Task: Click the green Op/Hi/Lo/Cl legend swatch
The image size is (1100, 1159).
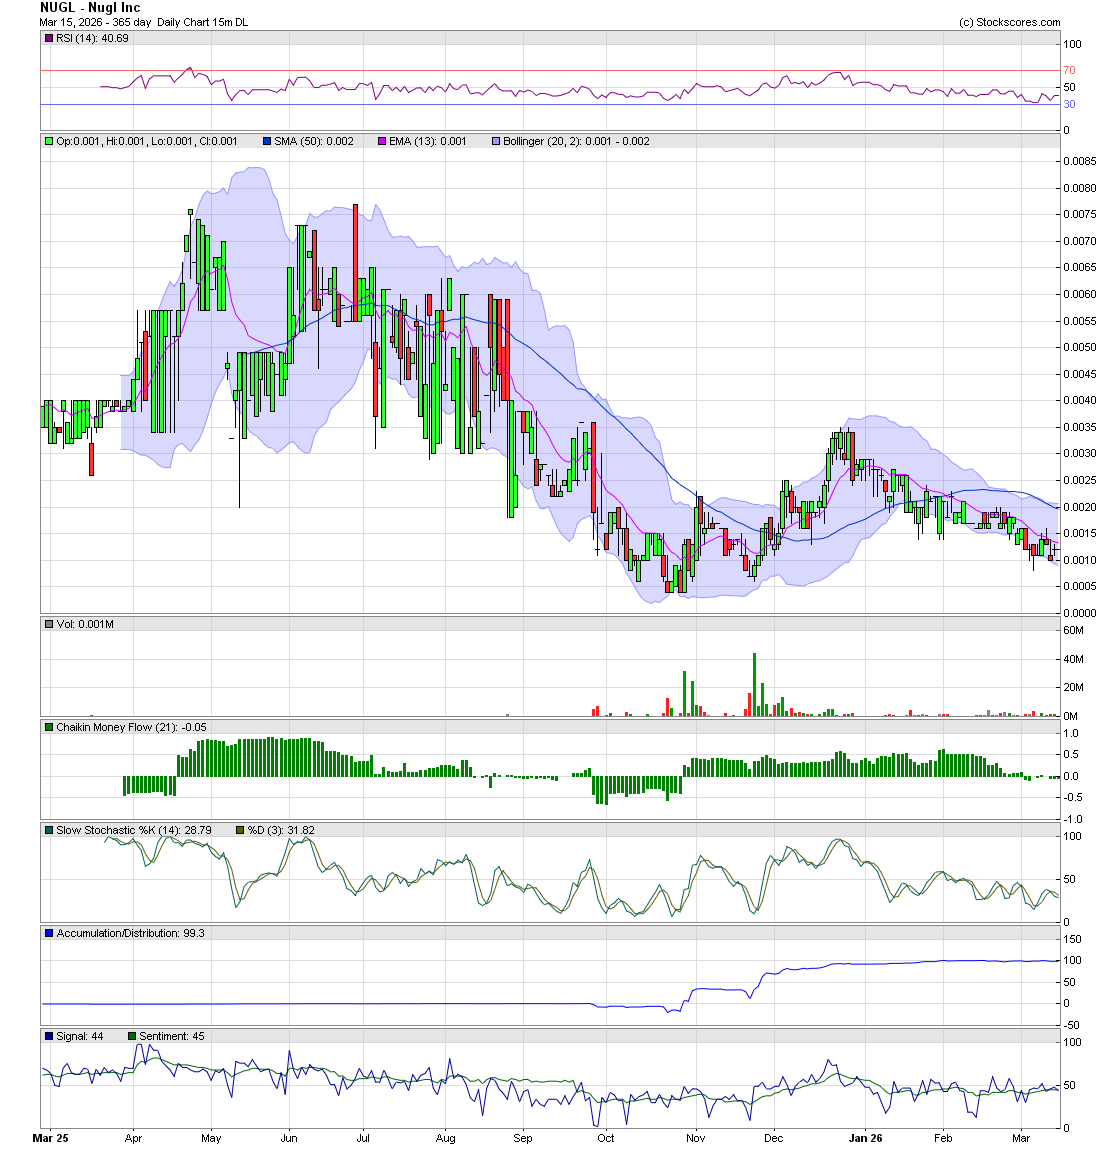Action: (49, 141)
